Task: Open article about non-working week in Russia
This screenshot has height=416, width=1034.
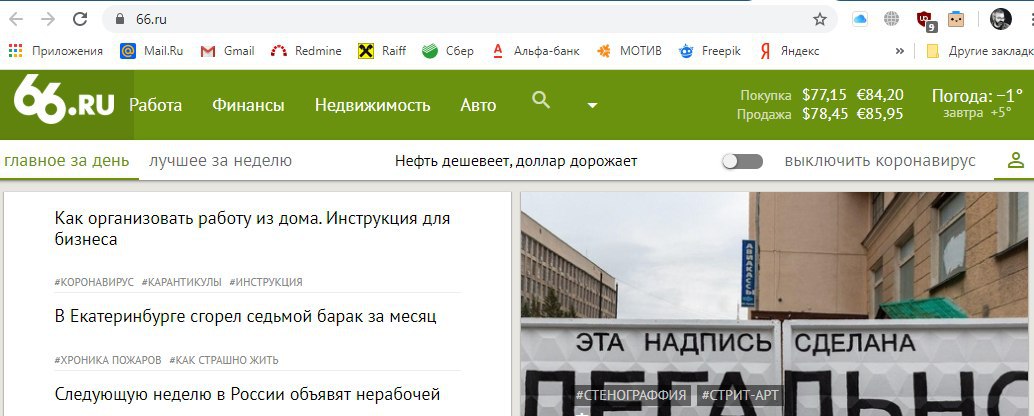Action: (247, 395)
